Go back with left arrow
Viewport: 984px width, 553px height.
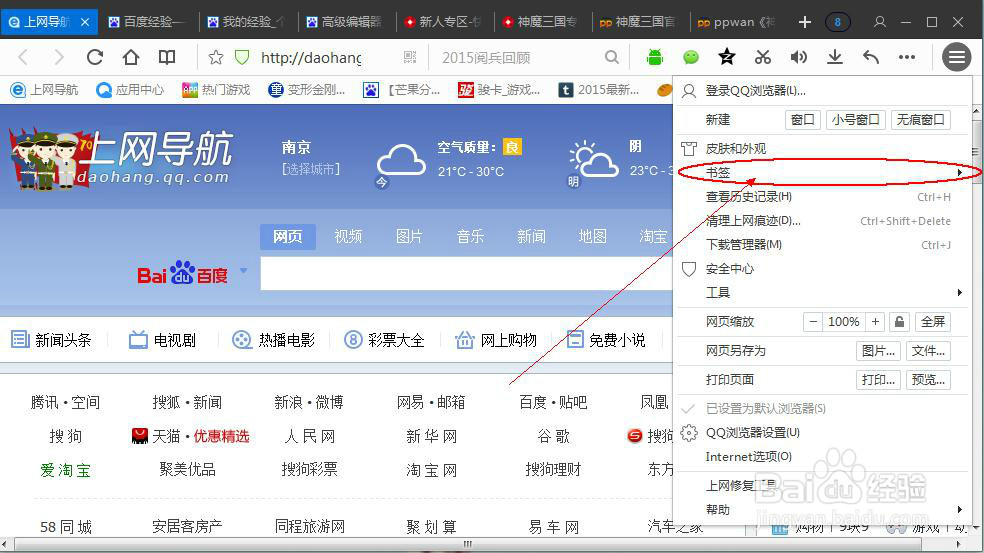(x=23, y=58)
